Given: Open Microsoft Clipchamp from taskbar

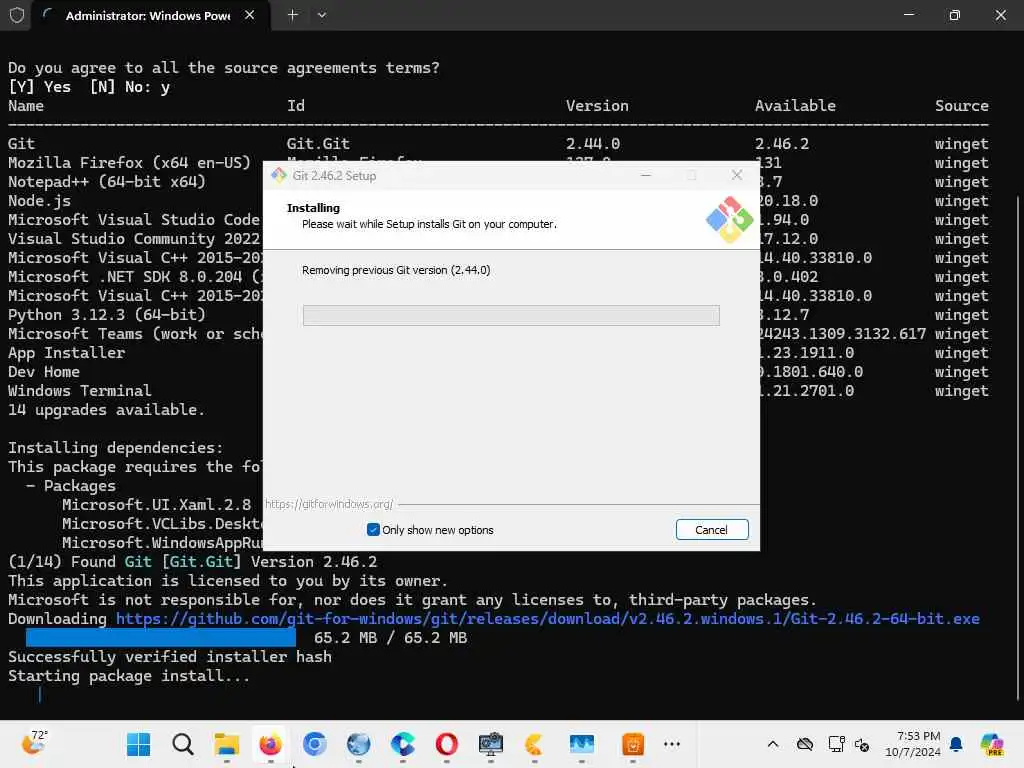Looking at the screenshot, I should click(402, 744).
